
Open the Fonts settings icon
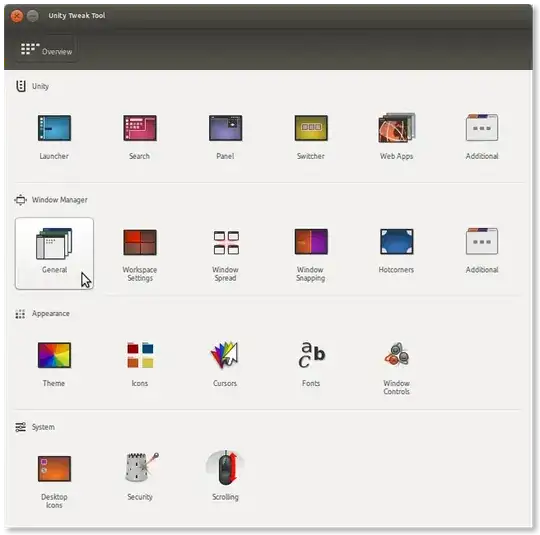pos(311,355)
